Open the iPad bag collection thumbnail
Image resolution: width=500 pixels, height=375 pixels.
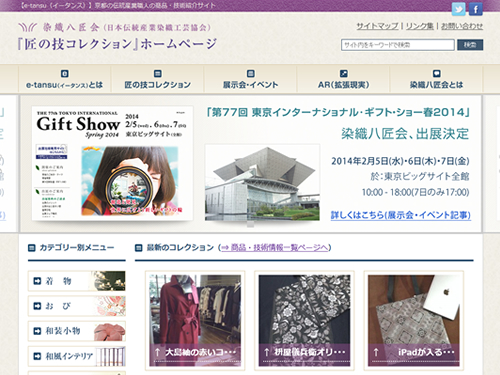(414, 320)
